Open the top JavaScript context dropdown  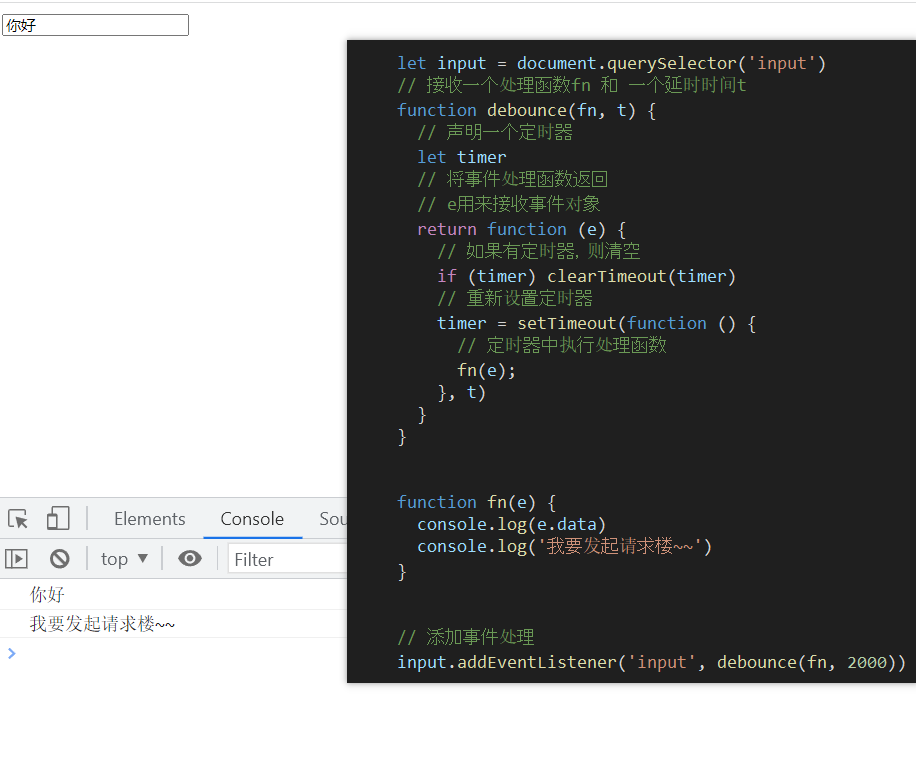(124, 559)
